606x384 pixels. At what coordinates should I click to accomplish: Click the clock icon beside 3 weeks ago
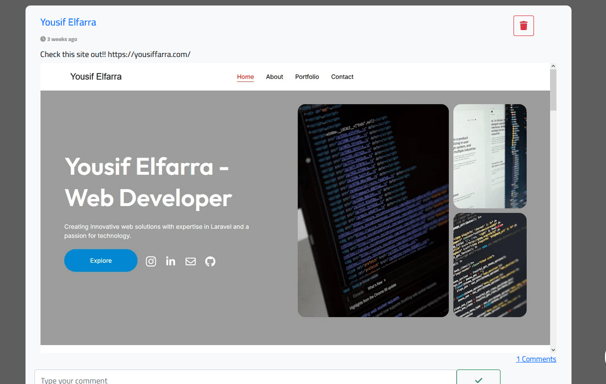[43, 39]
